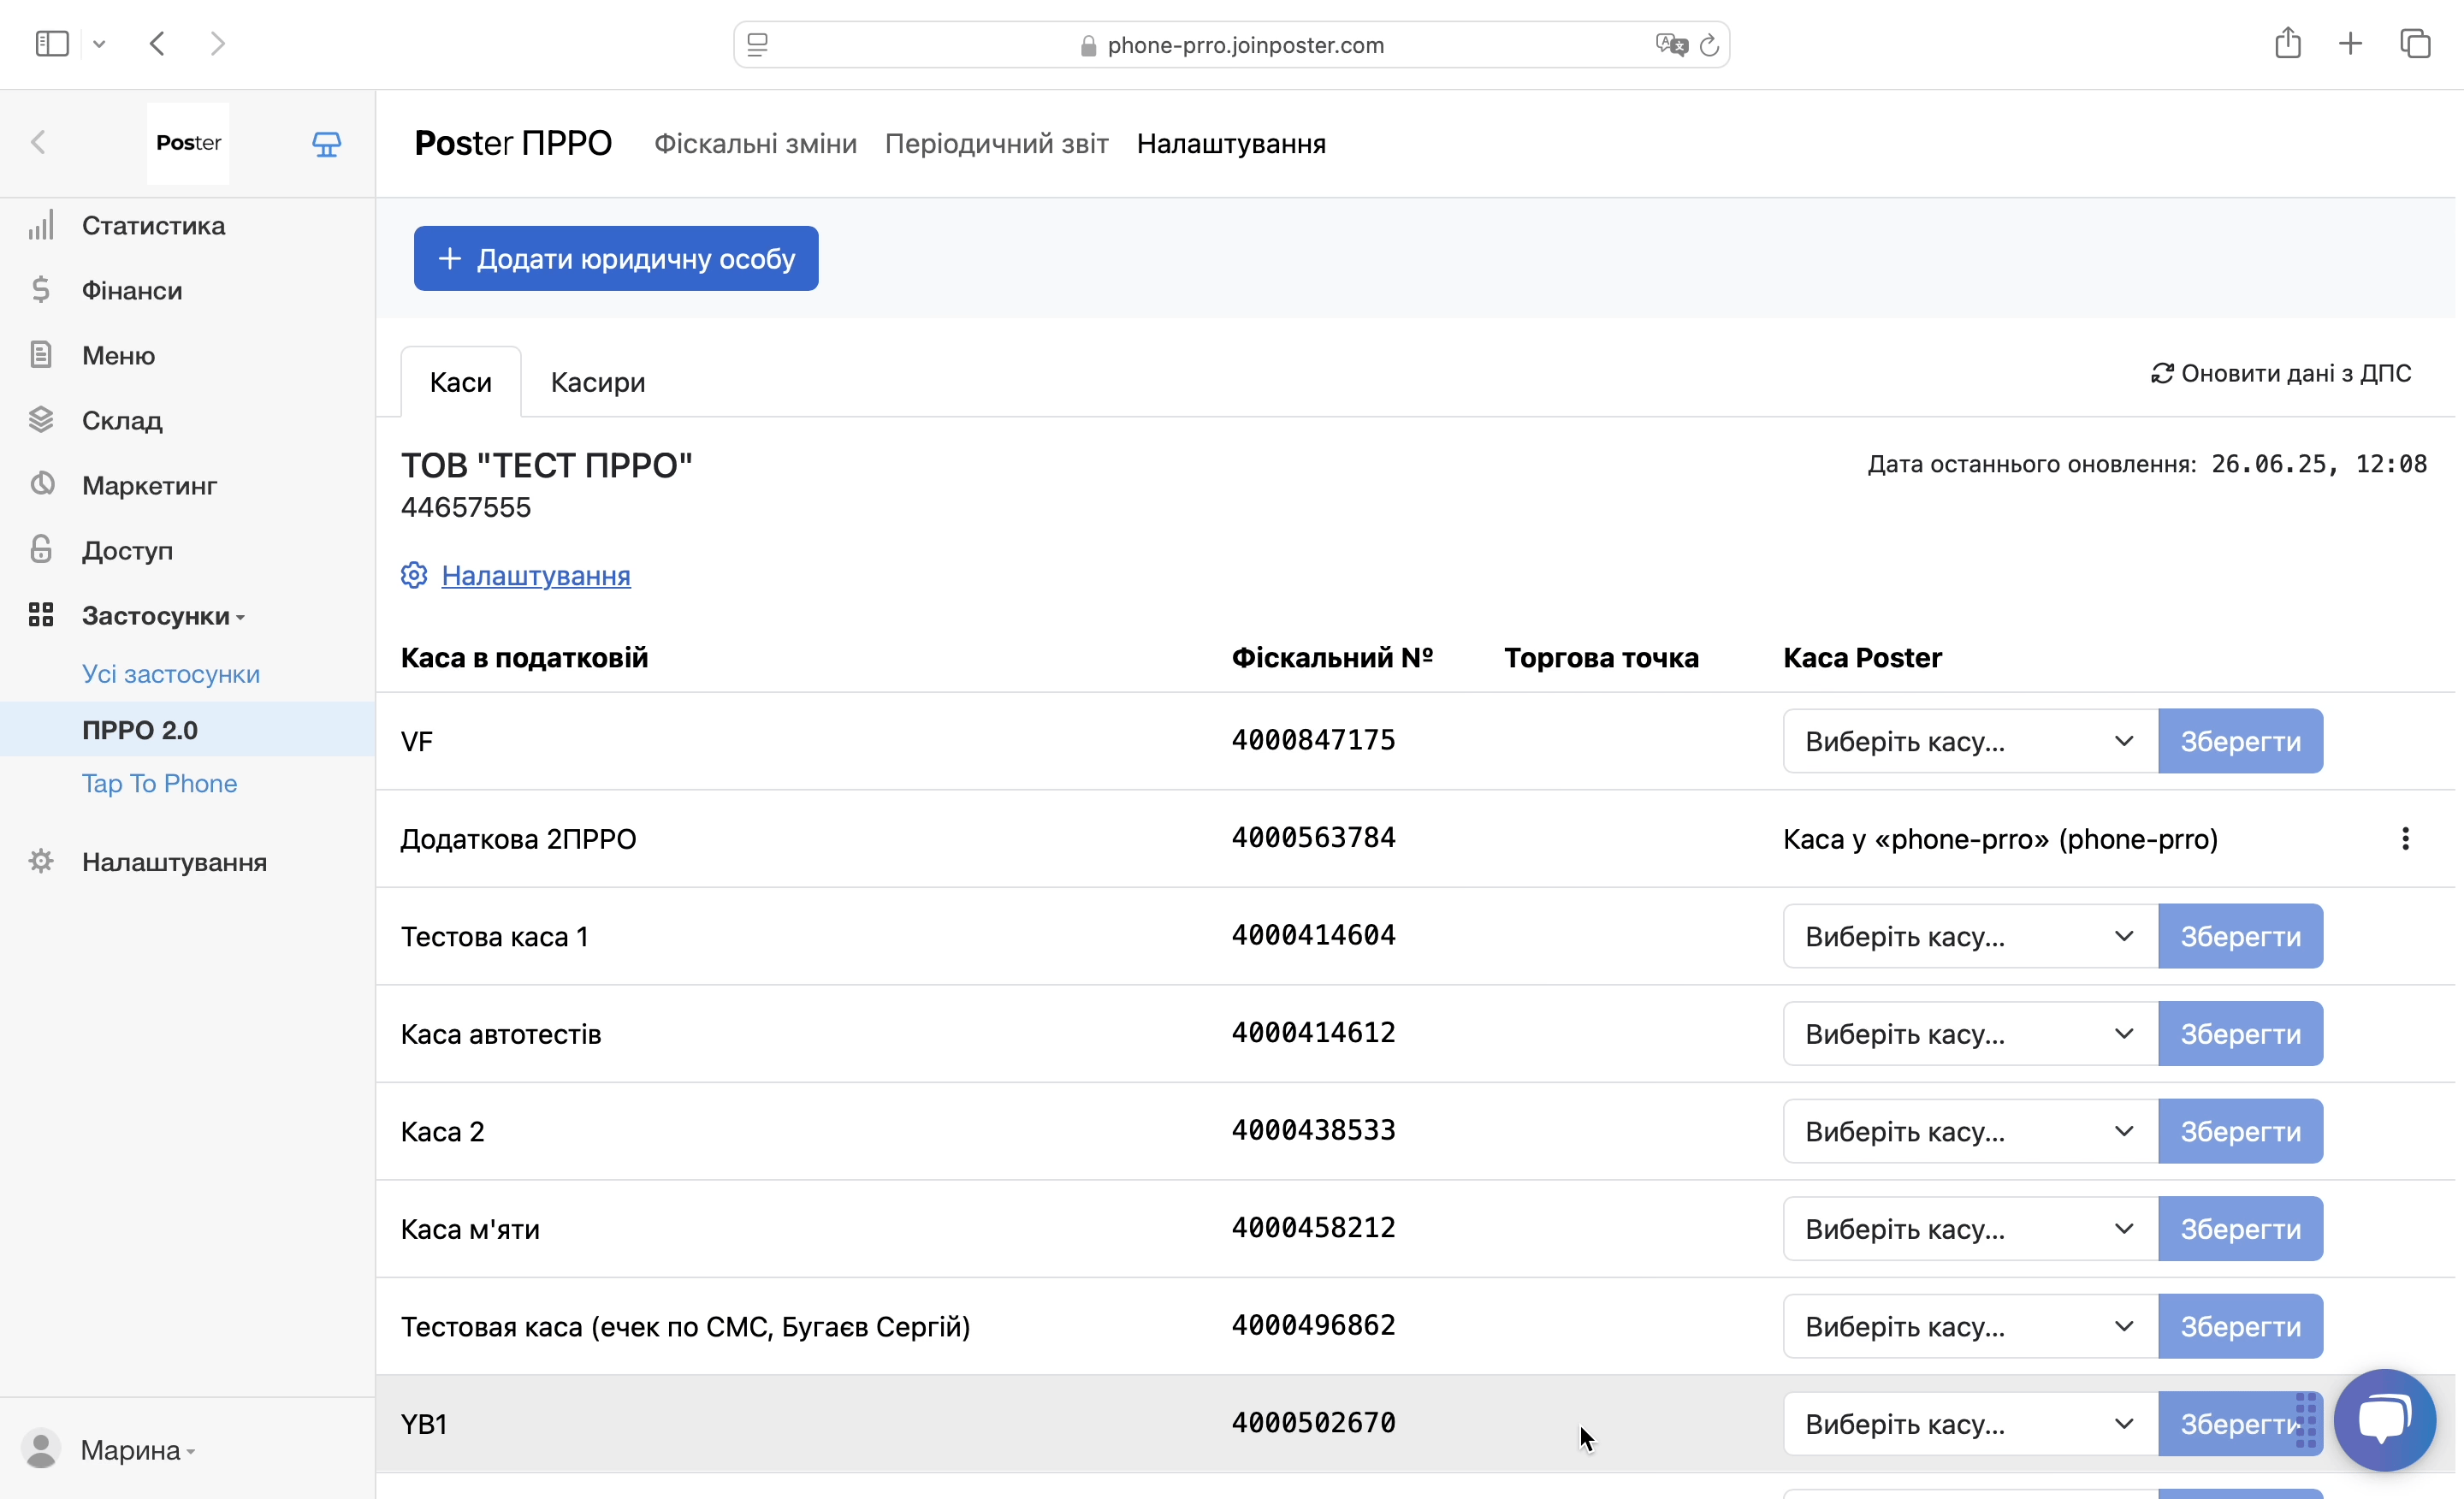The image size is (2464, 1499).
Task: Click Зберегти for Каса 2
Action: click(x=2241, y=1131)
